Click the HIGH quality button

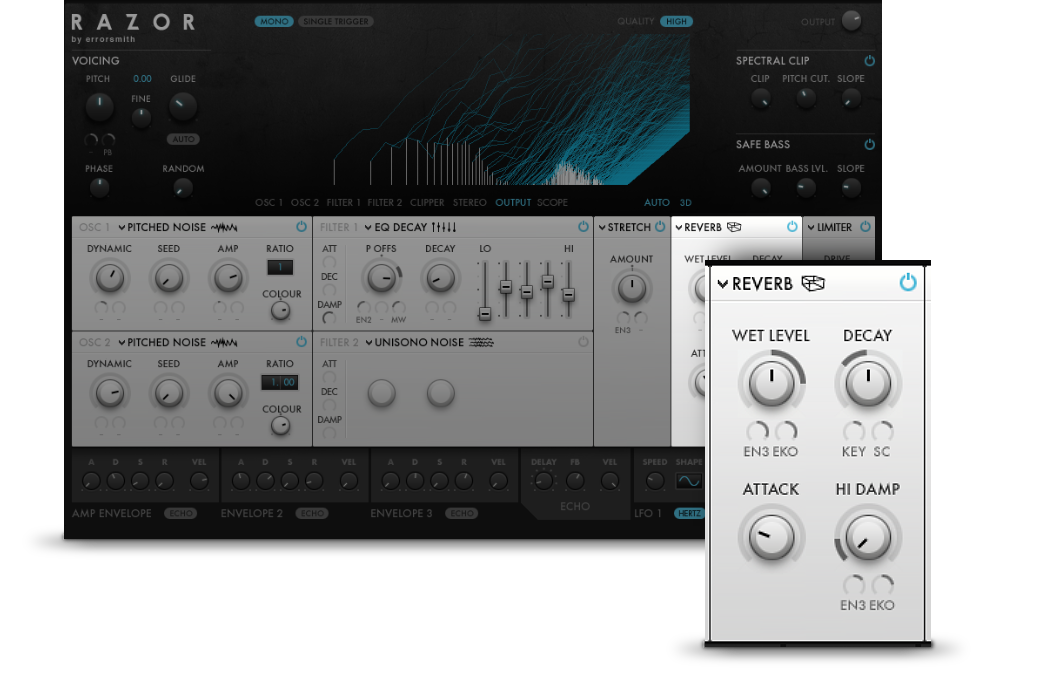point(677,22)
